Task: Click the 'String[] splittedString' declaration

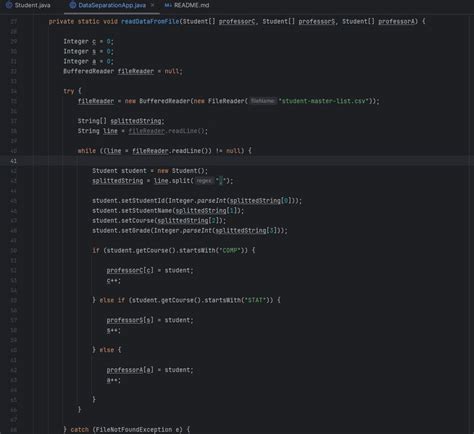Action: point(121,121)
